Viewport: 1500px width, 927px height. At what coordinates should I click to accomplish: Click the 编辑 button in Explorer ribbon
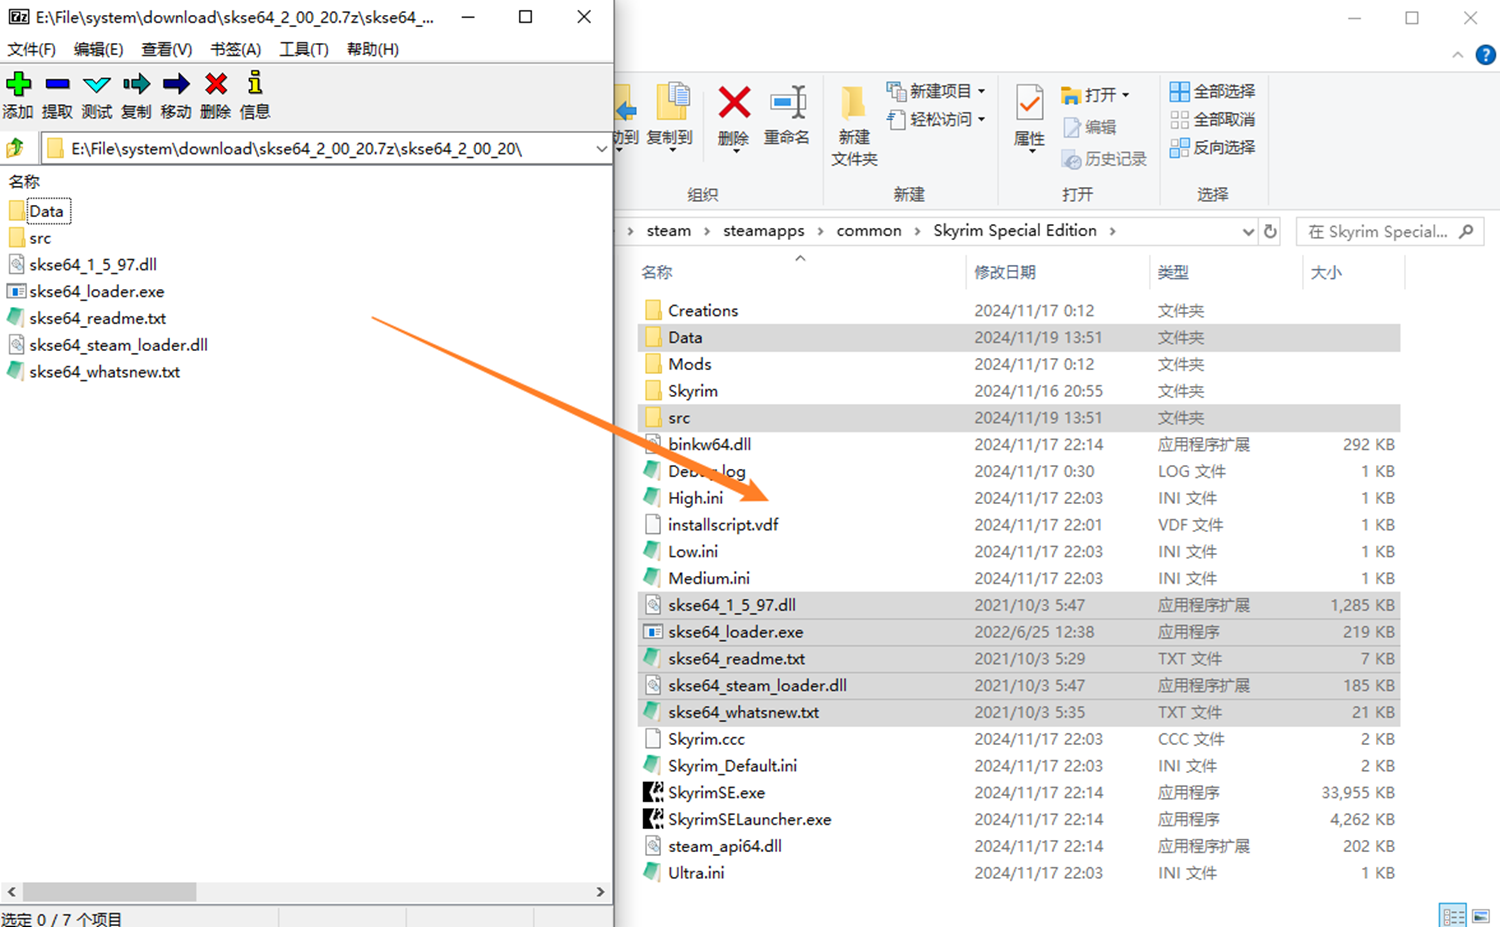(x=1090, y=127)
